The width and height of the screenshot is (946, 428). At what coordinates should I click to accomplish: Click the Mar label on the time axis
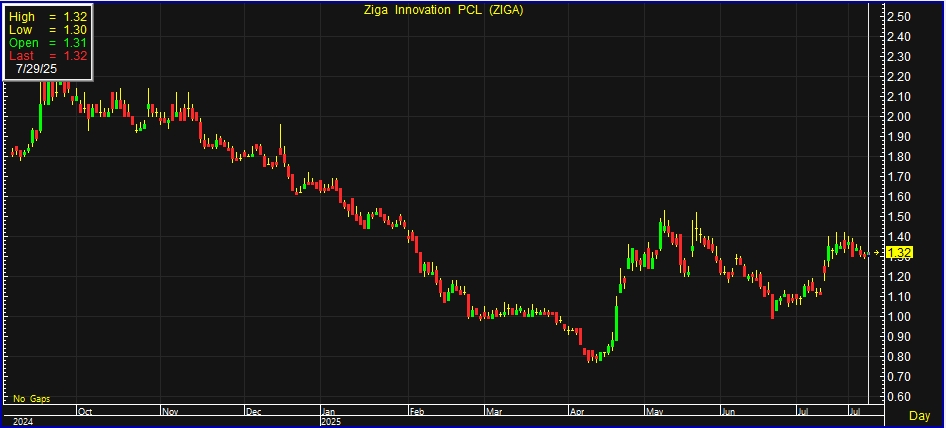tap(495, 412)
